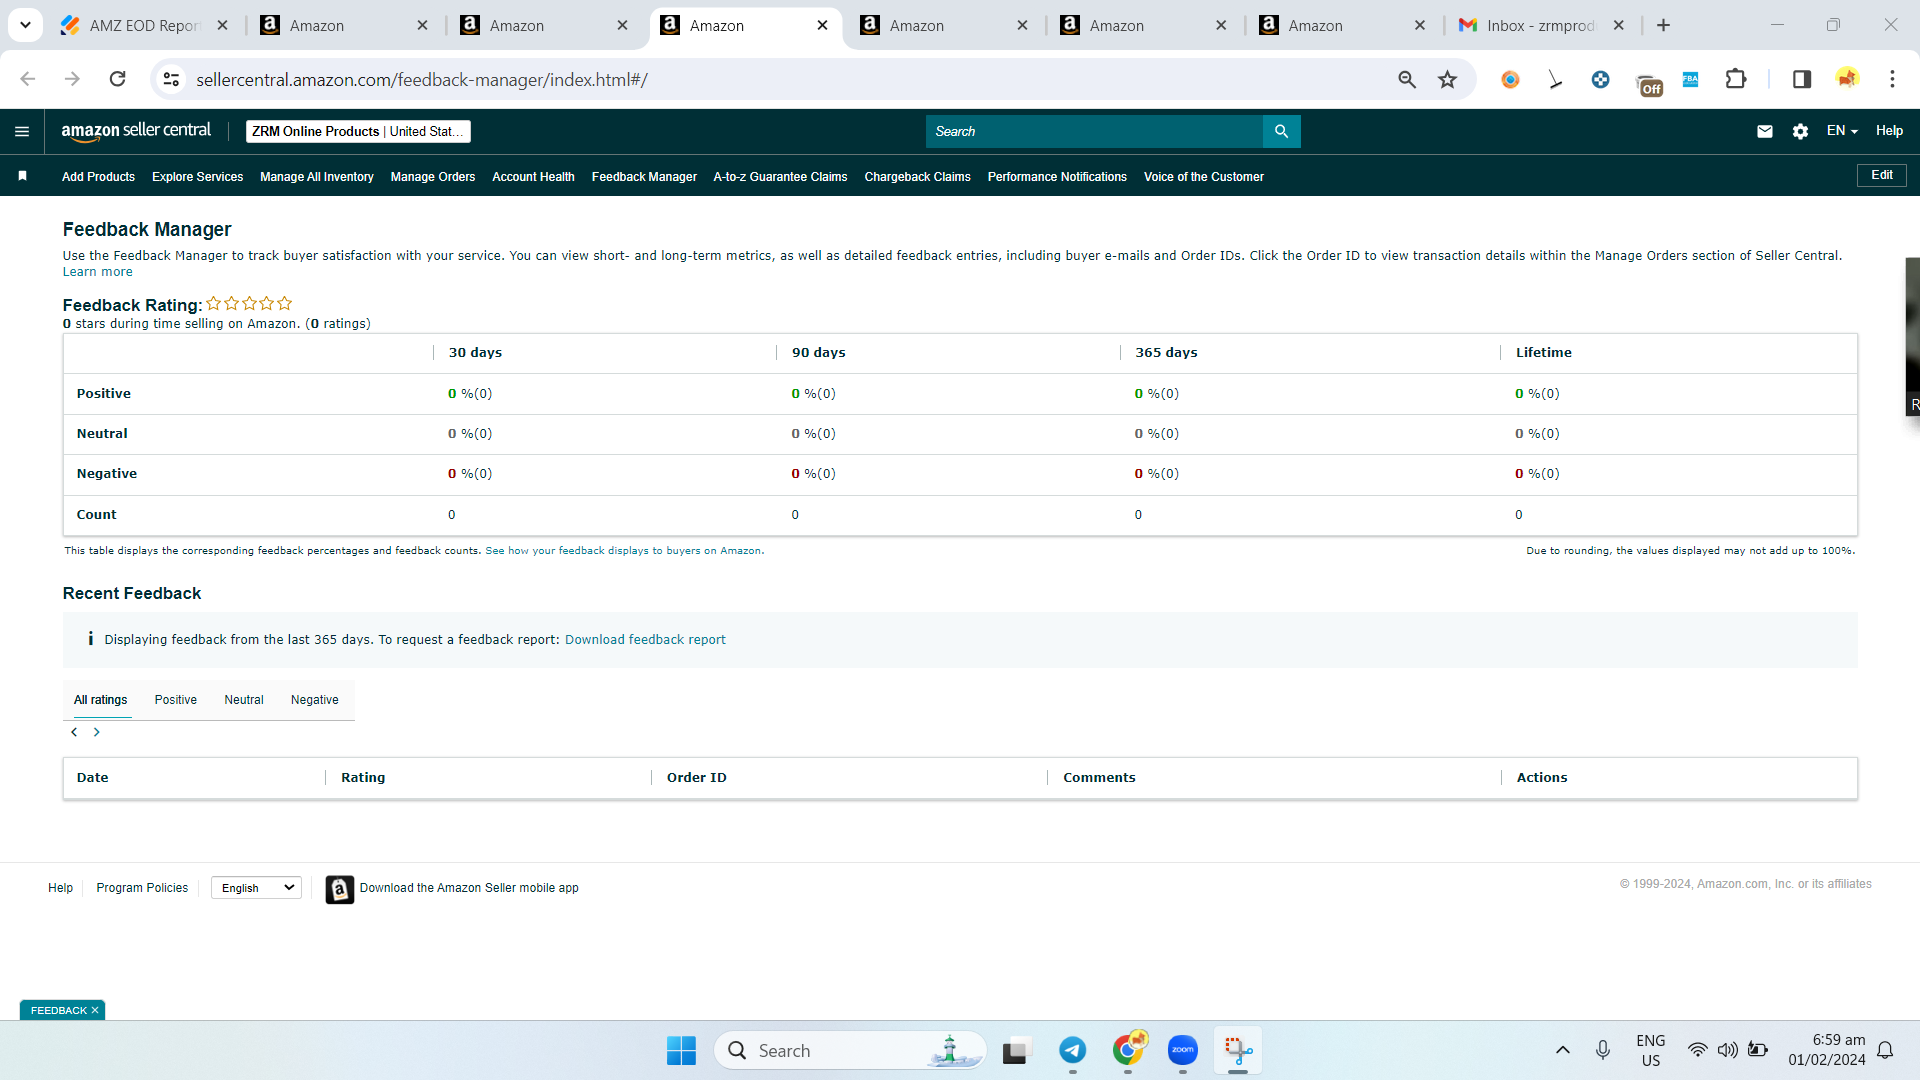Open Manage Orders in the nav bar

[433, 177]
